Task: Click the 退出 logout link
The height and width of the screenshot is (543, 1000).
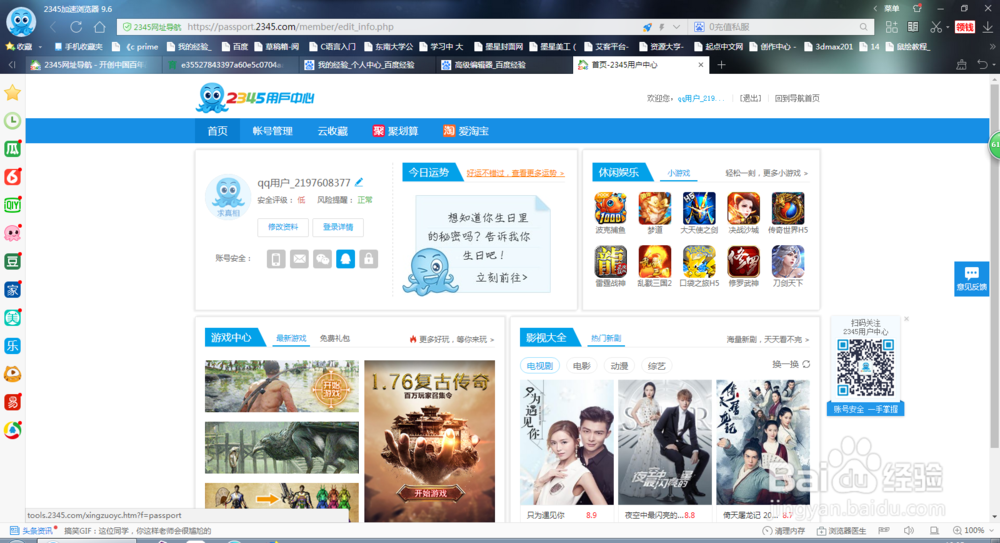Action: [x=750, y=98]
